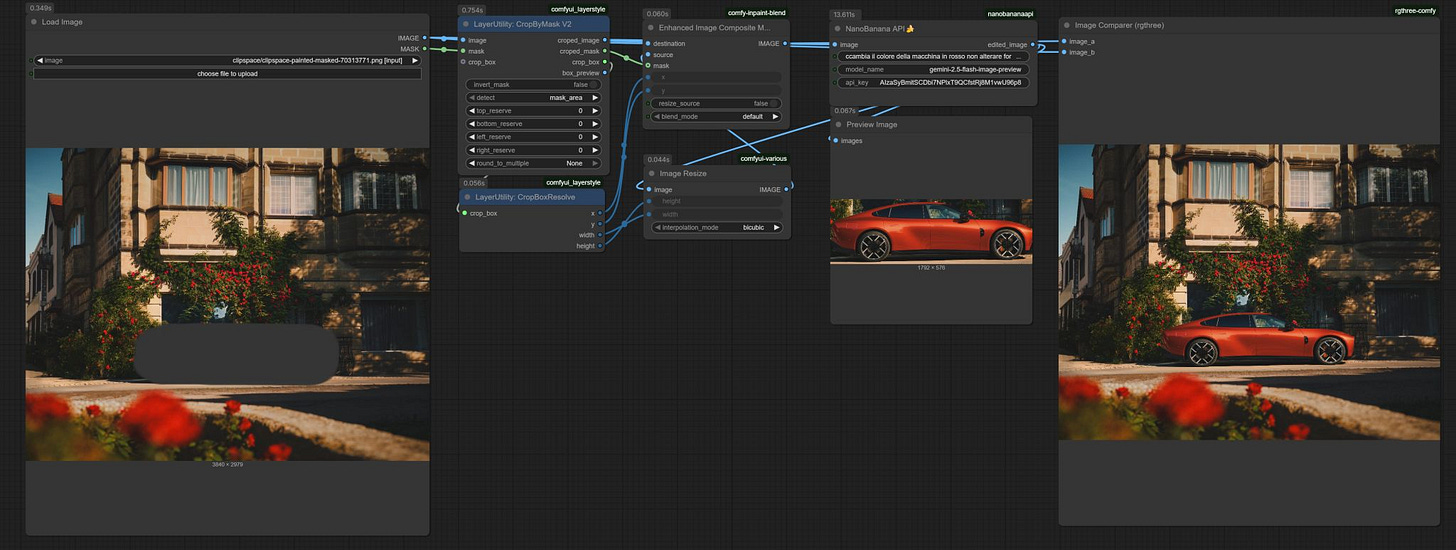Click the height output socket on CropBoxResolve
Viewport: 1456px width, 550px height.
pyautogui.click(x=600, y=246)
